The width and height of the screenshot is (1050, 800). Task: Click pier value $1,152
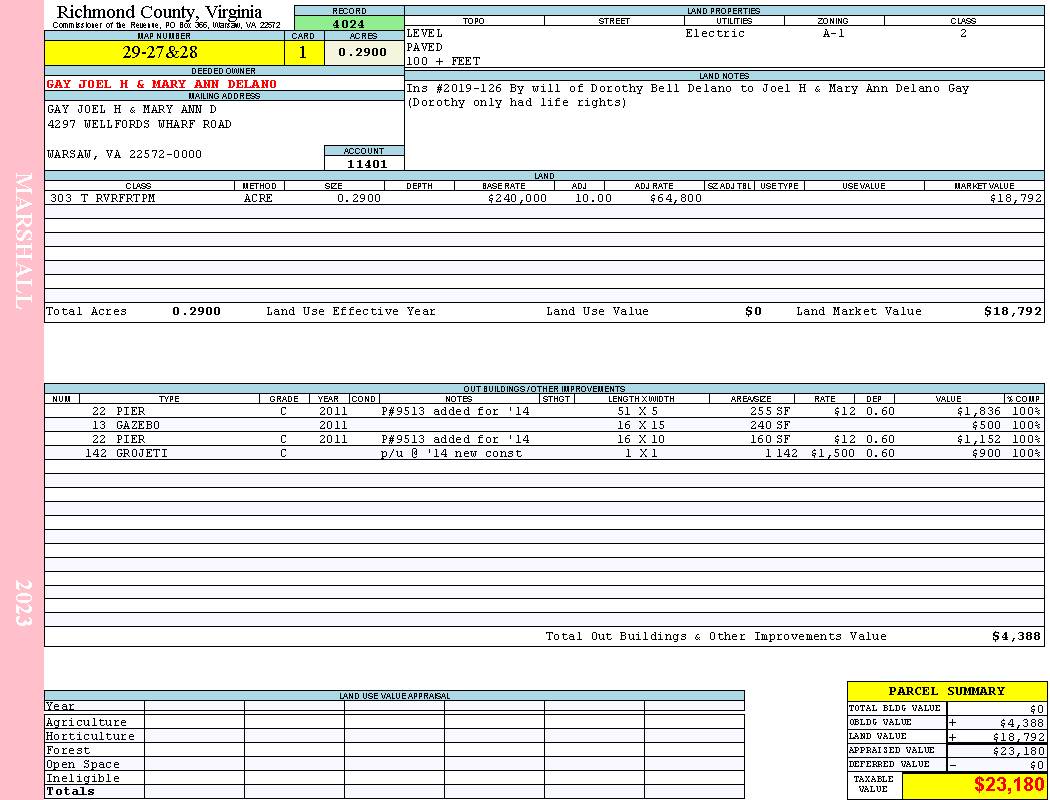pyautogui.click(x=979, y=439)
